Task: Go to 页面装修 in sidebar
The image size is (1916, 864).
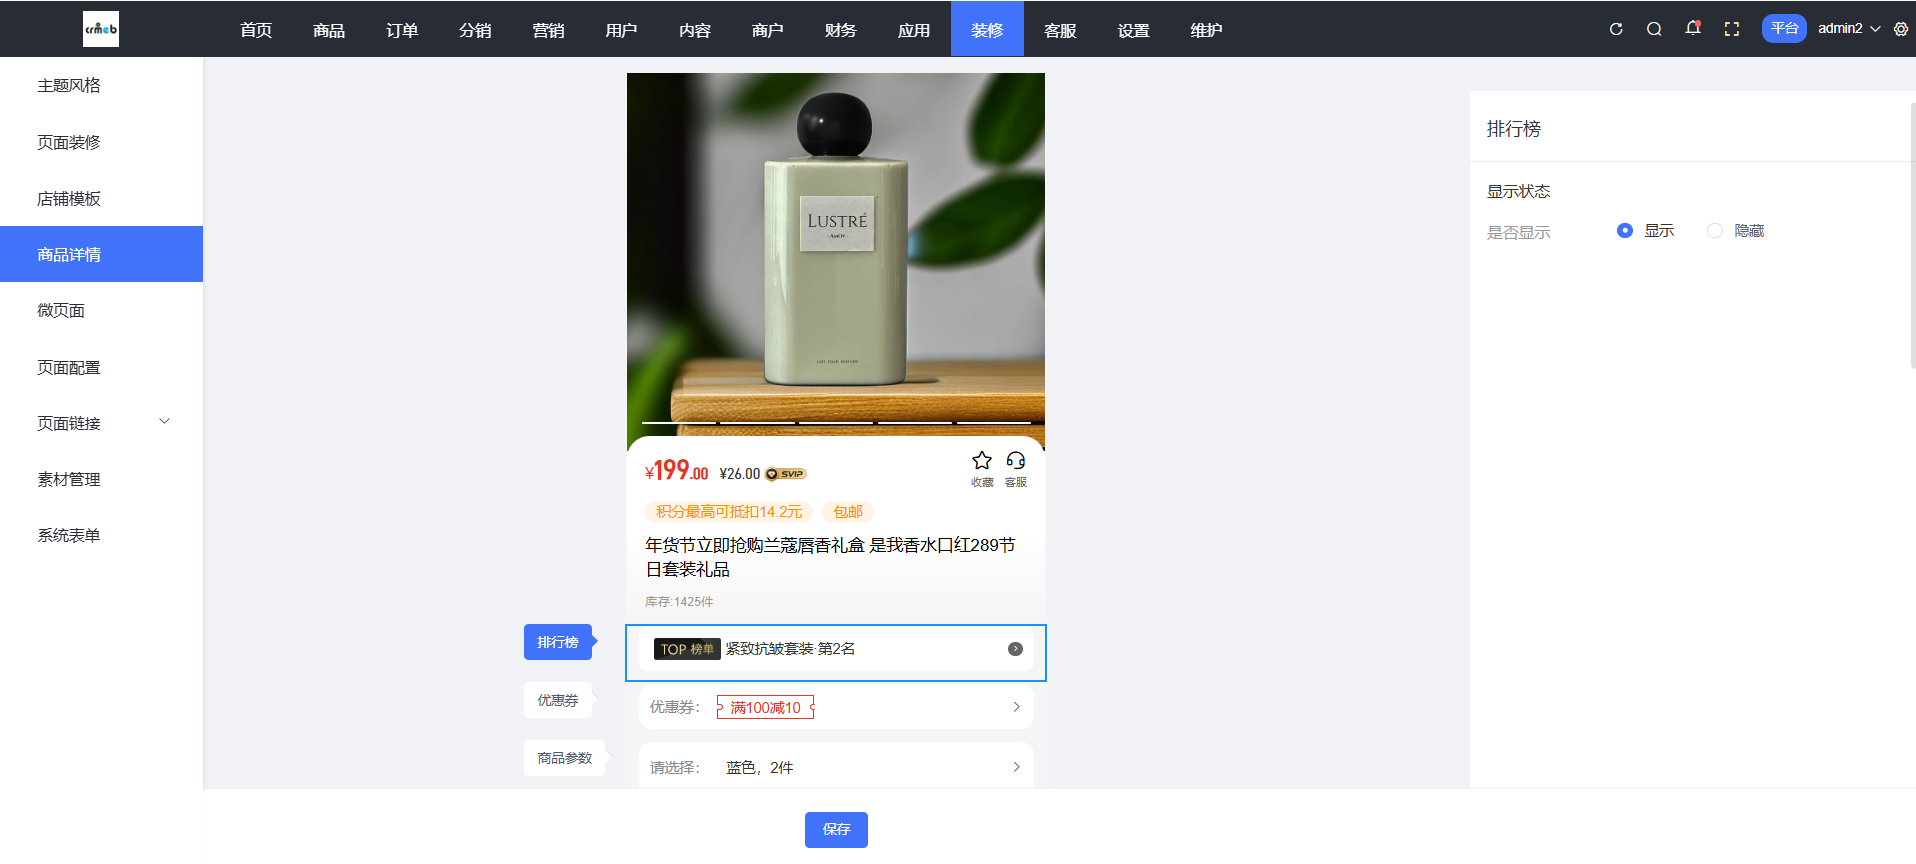Action: click(69, 142)
